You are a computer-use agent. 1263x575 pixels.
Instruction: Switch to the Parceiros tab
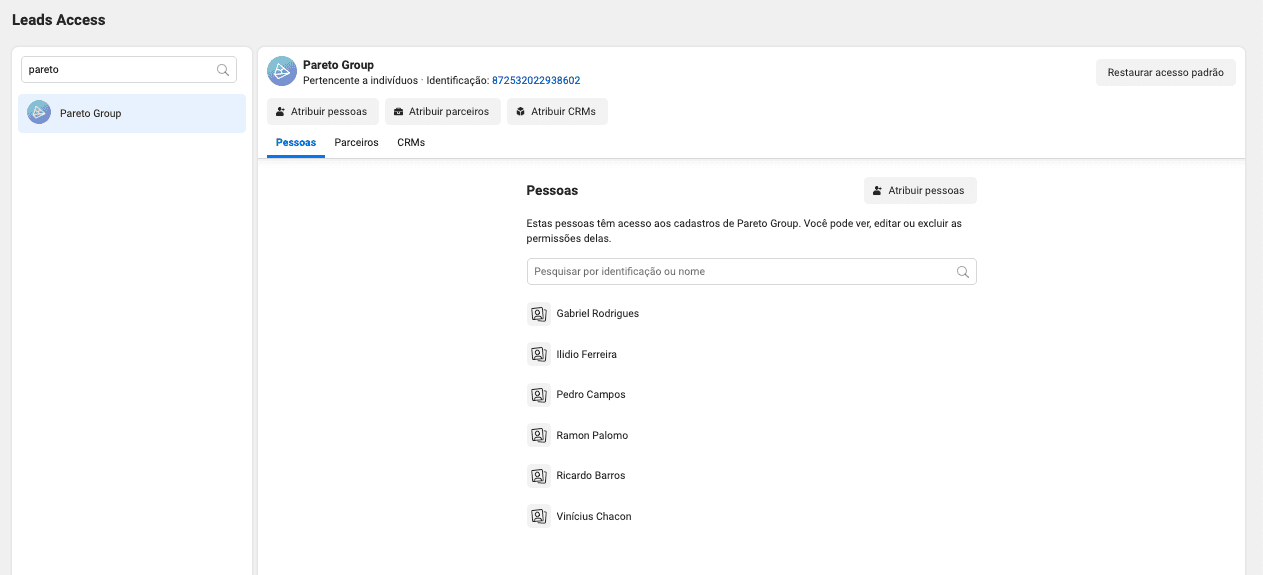click(356, 143)
